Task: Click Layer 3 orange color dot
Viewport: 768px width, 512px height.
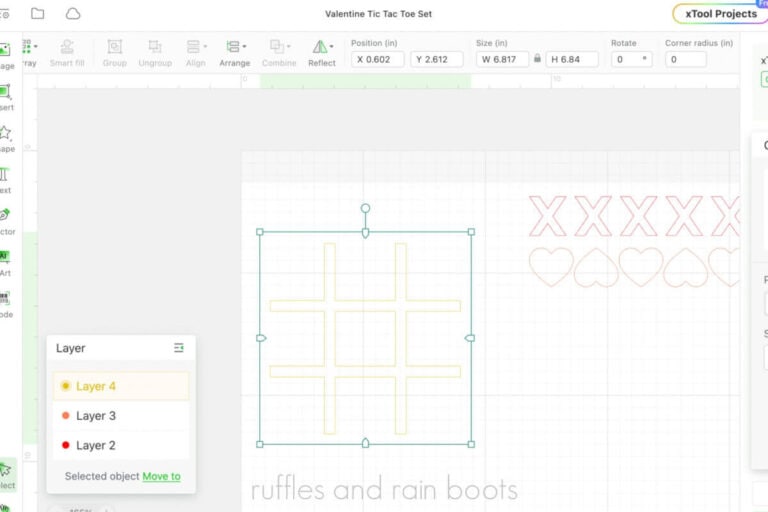Action: coord(65,415)
